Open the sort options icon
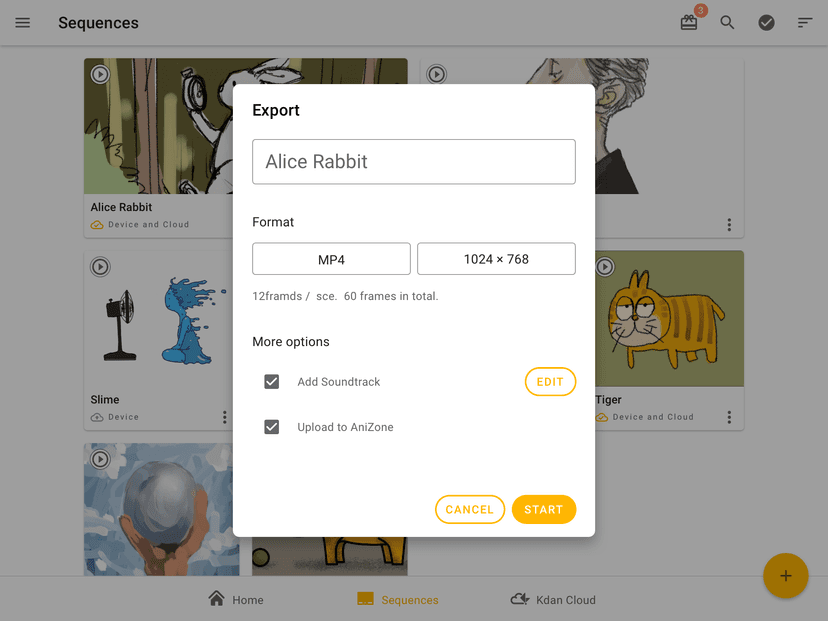828x621 pixels. click(805, 23)
